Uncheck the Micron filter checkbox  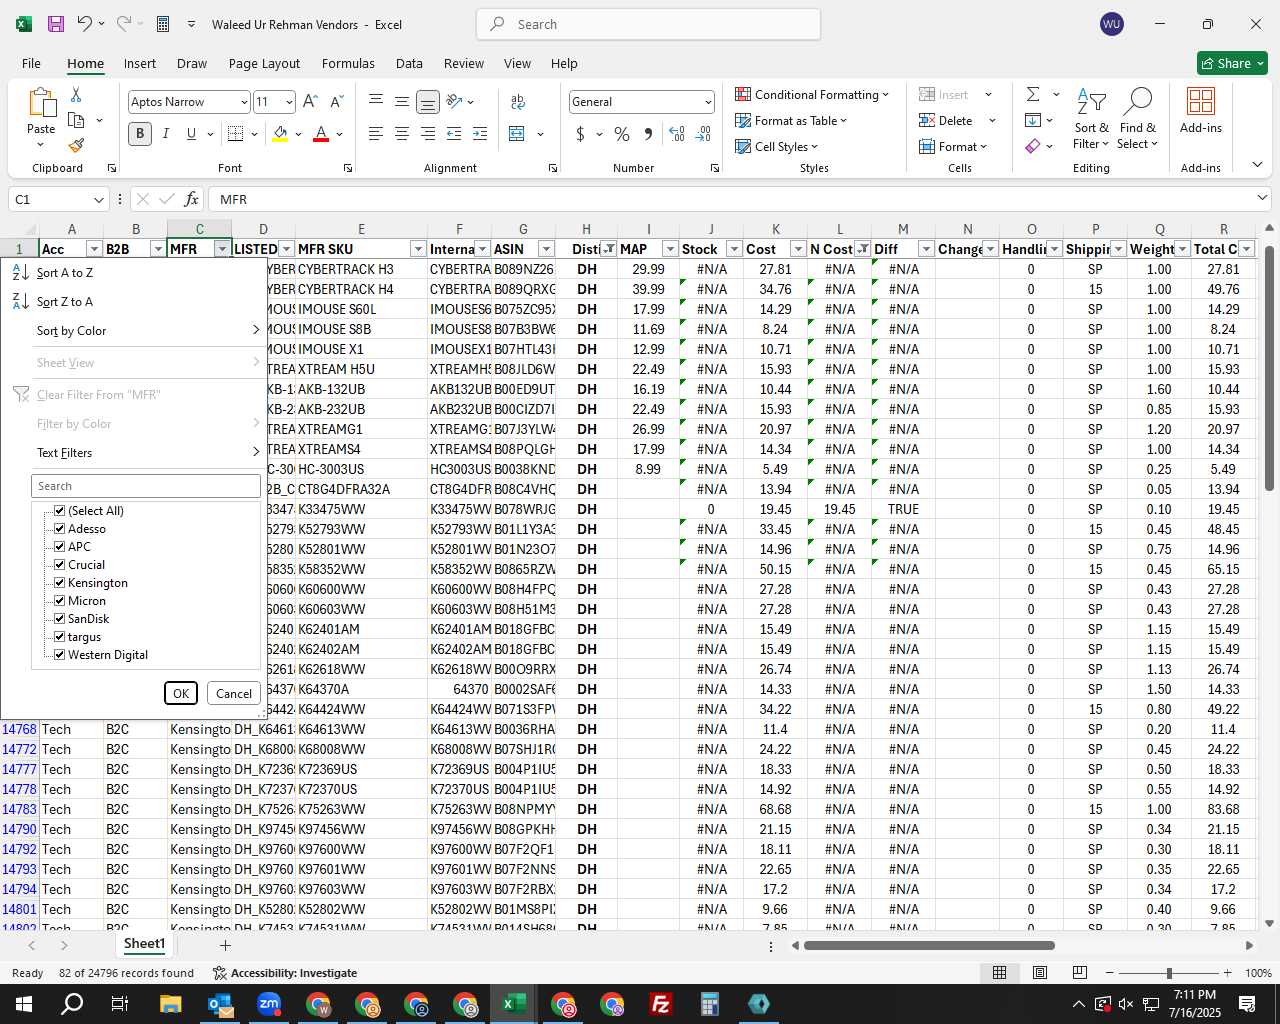coord(60,601)
